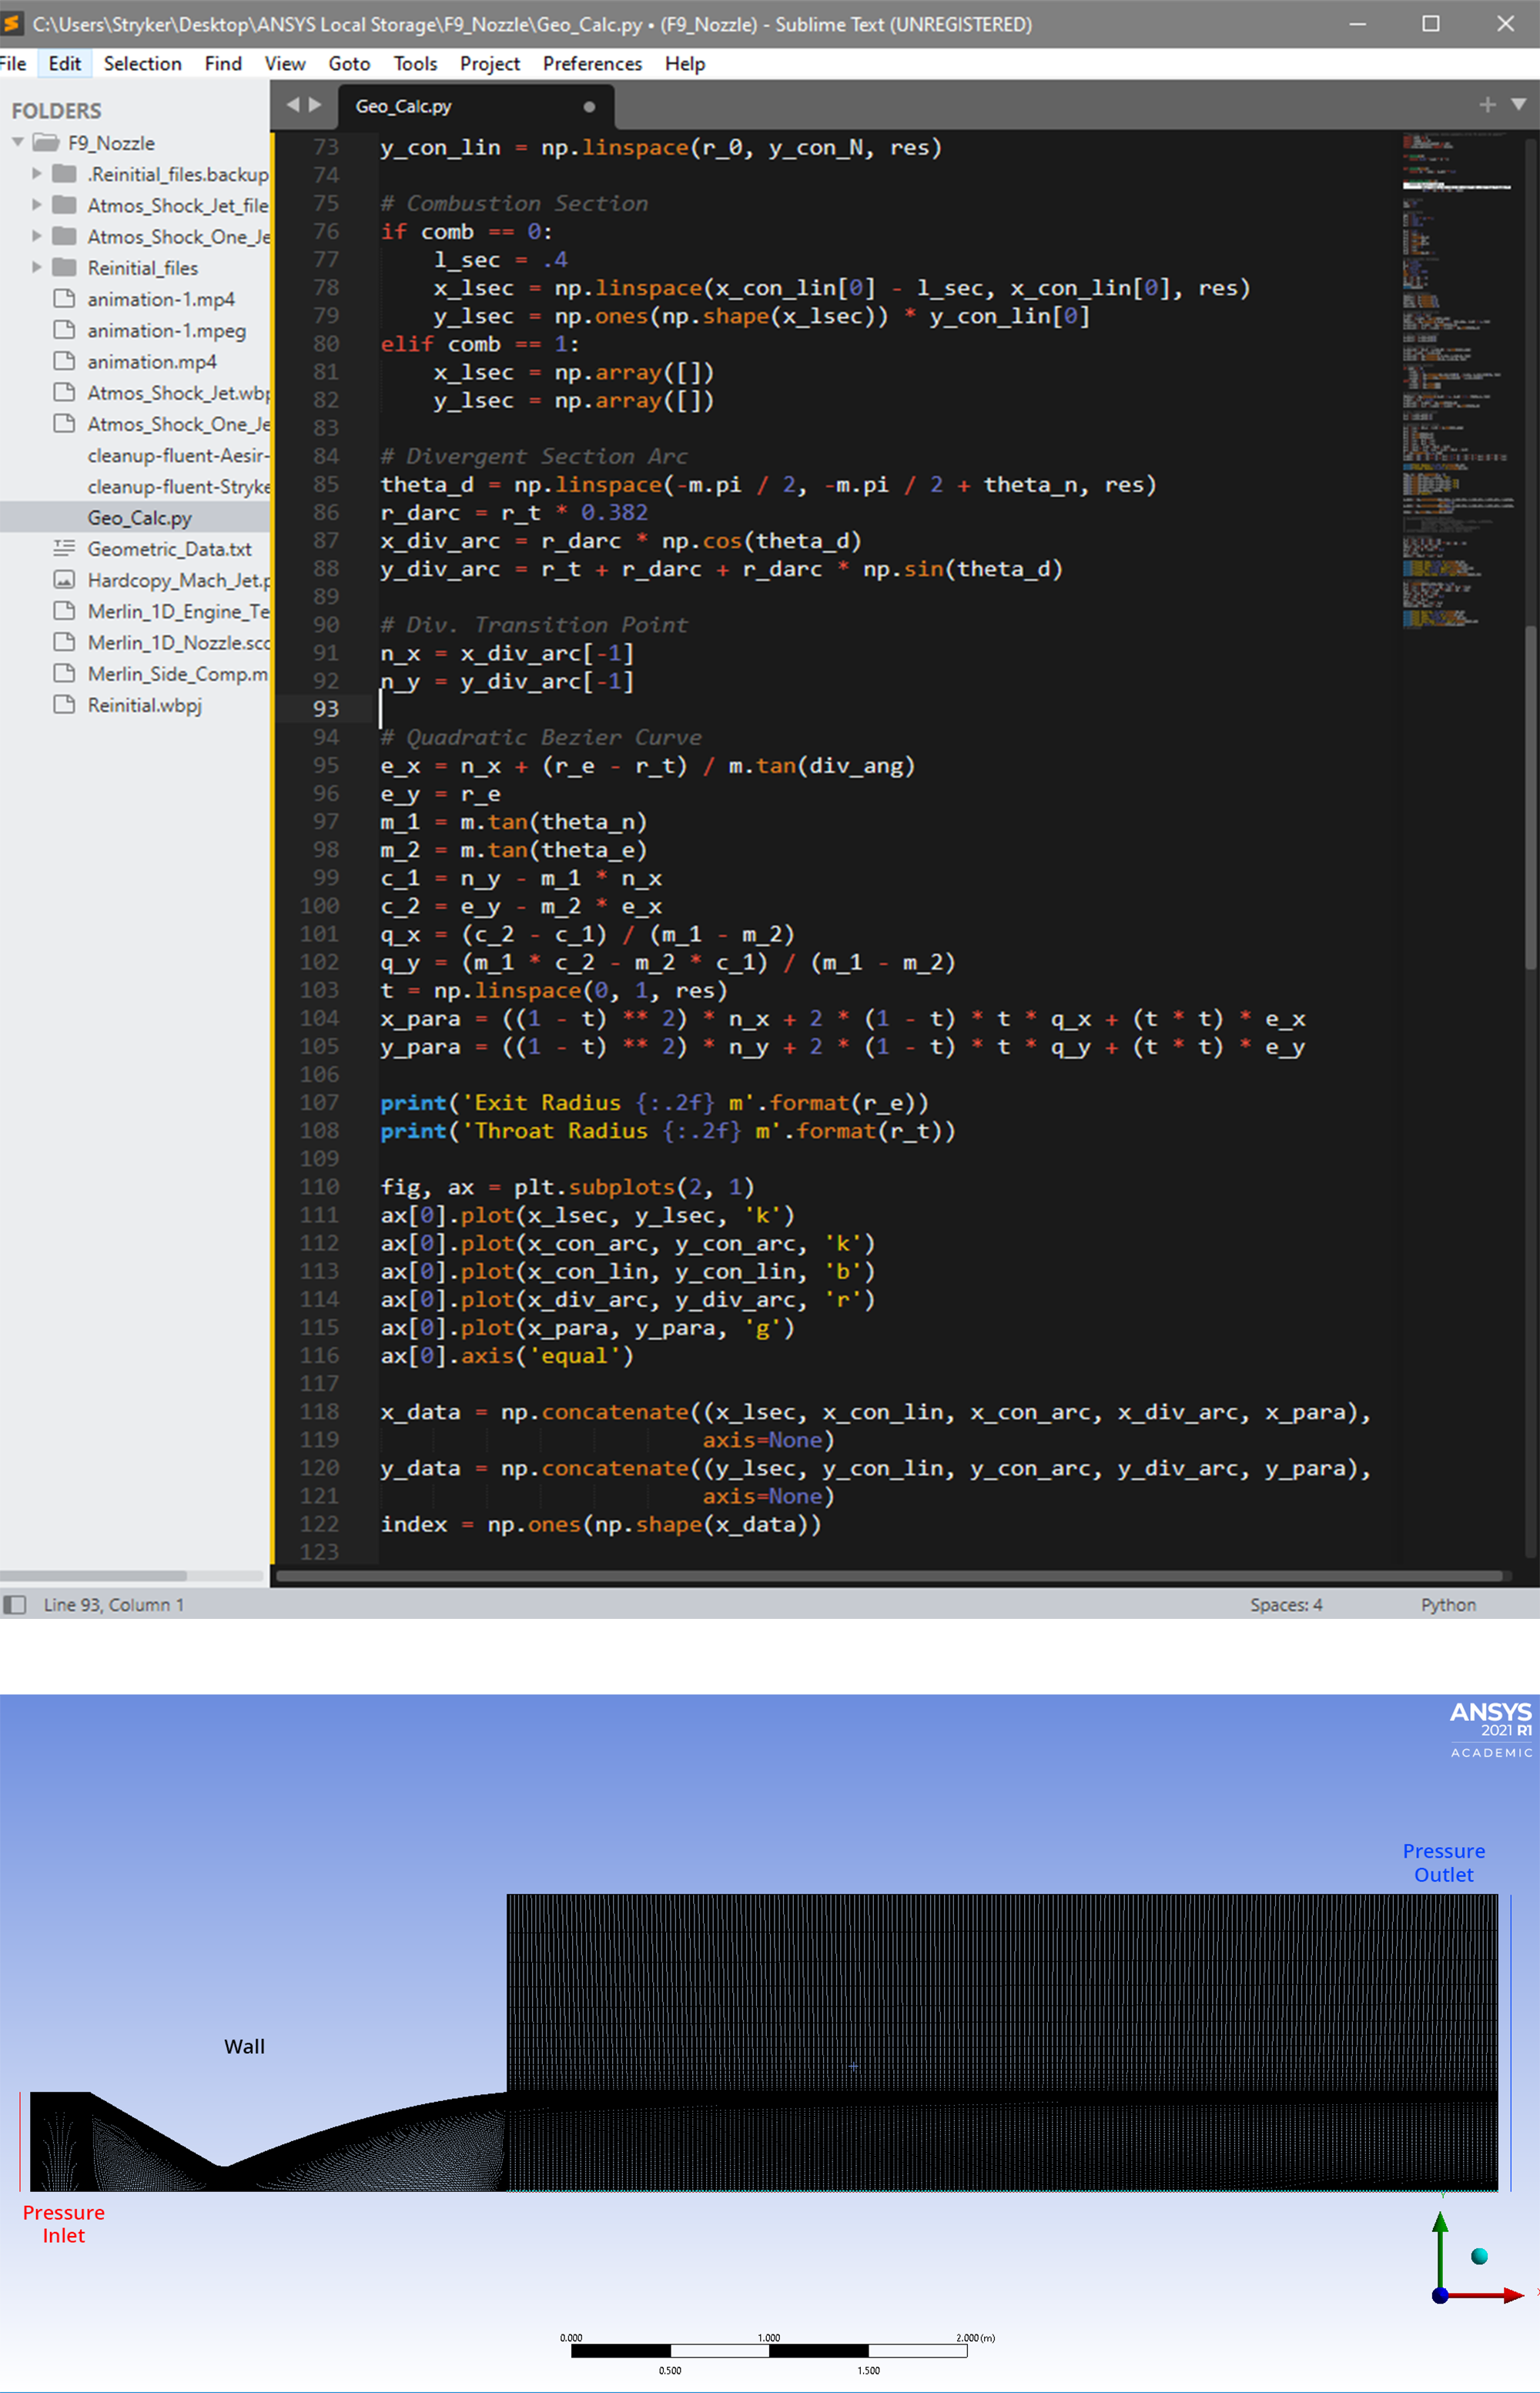Click the Spaces: 4 indentation setting
The width and height of the screenshot is (1540, 2393).
(x=1285, y=1604)
